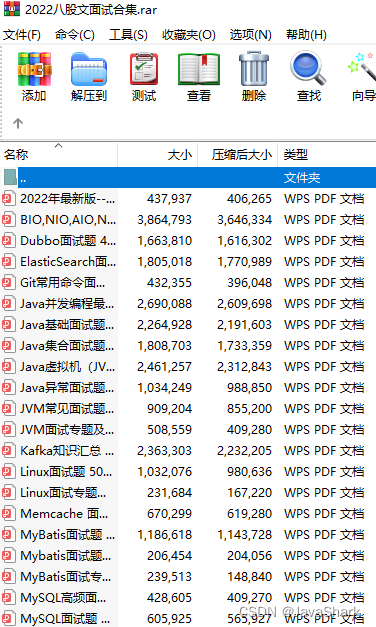Image resolution: width=376 pixels, height=627 pixels.
Task: Click PDF icon of Dubbo面试题 file
Action: click(x=9, y=241)
